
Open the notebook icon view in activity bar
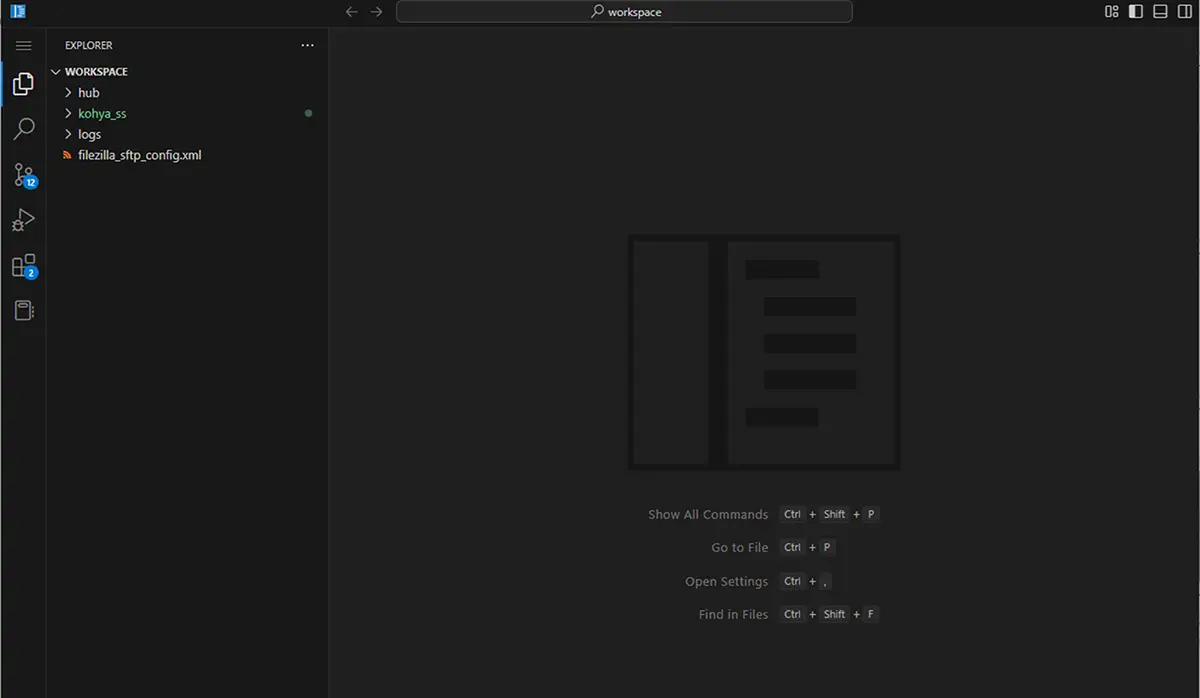[23, 311]
